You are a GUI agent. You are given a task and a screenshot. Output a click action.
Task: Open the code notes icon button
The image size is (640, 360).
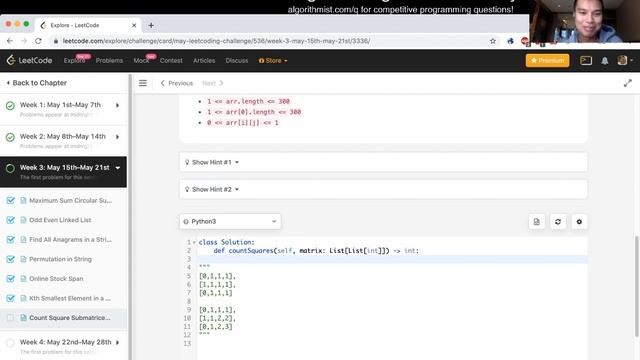(x=536, y=222)
